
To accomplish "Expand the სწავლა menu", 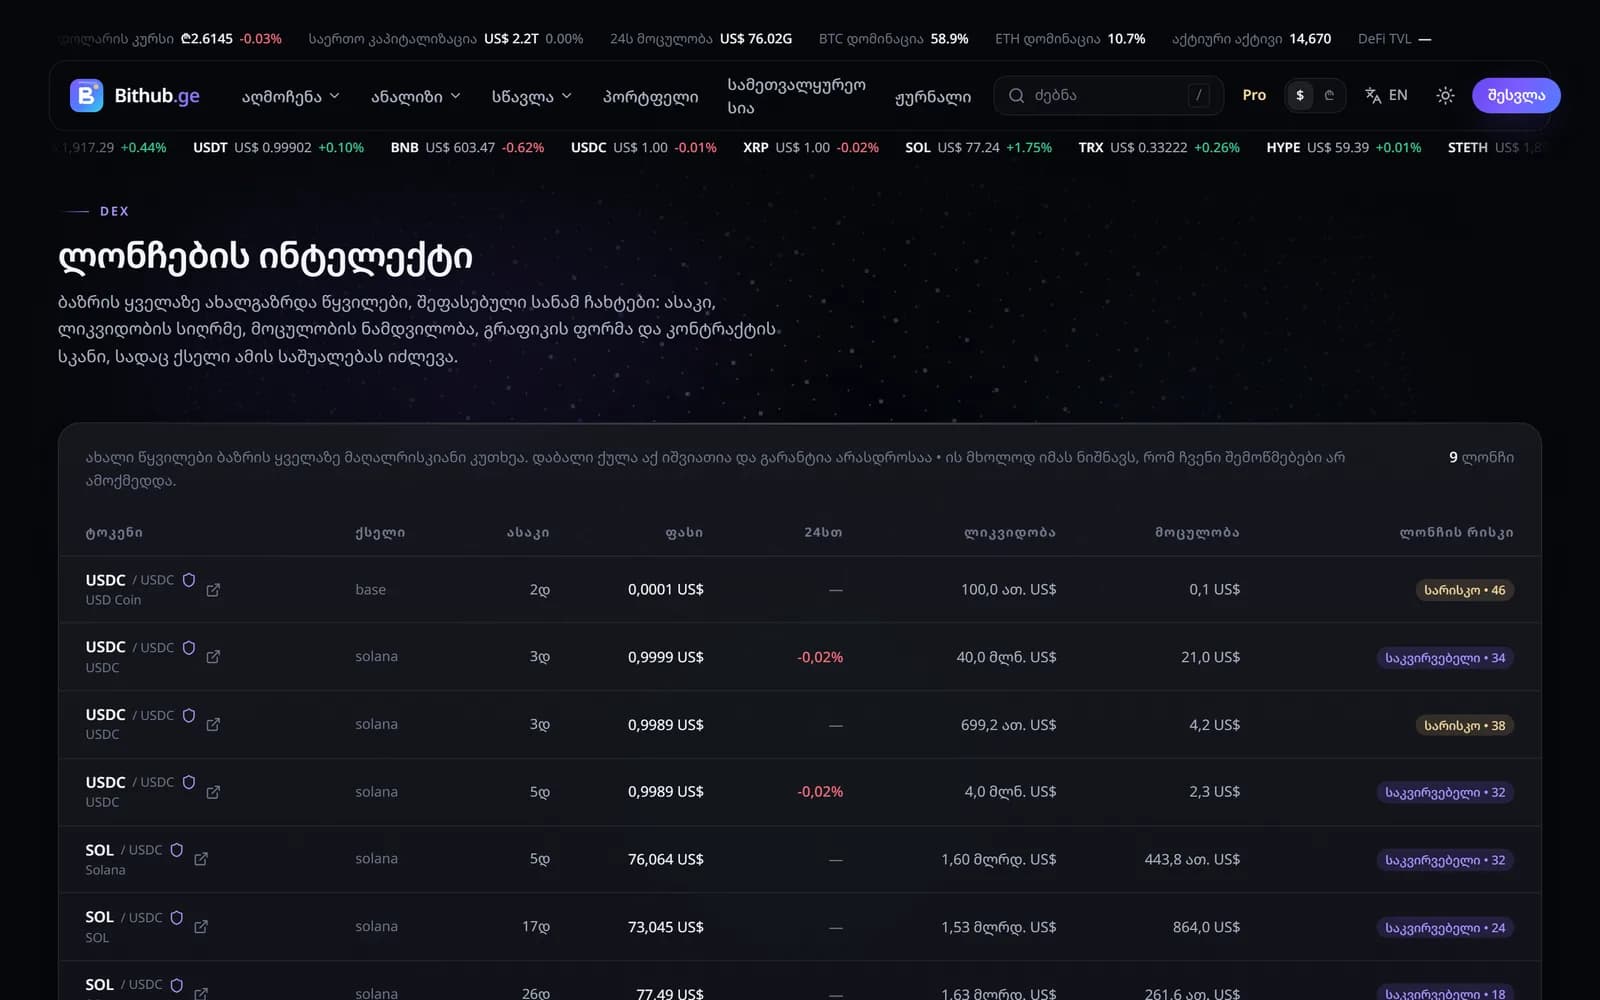I will 532,96.
